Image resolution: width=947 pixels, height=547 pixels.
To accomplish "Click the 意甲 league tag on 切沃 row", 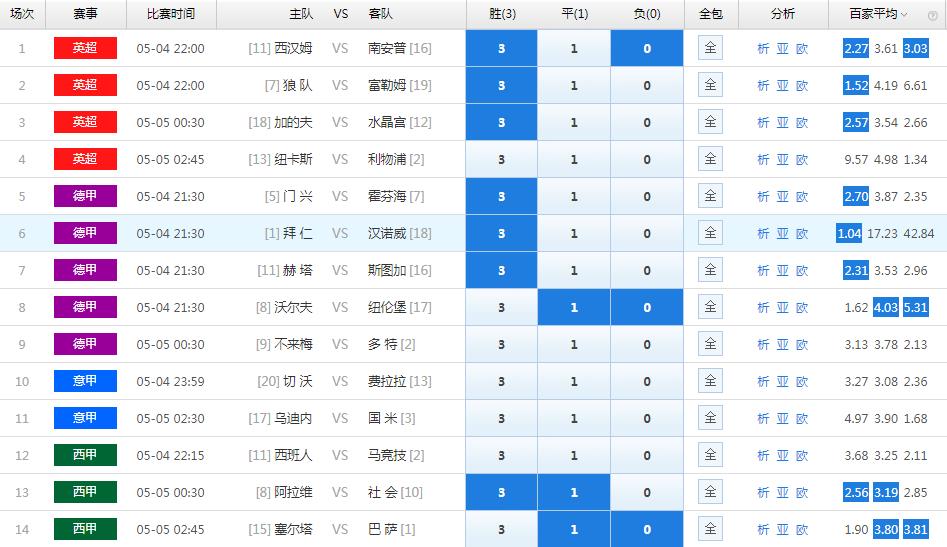I will click(85, 380).
